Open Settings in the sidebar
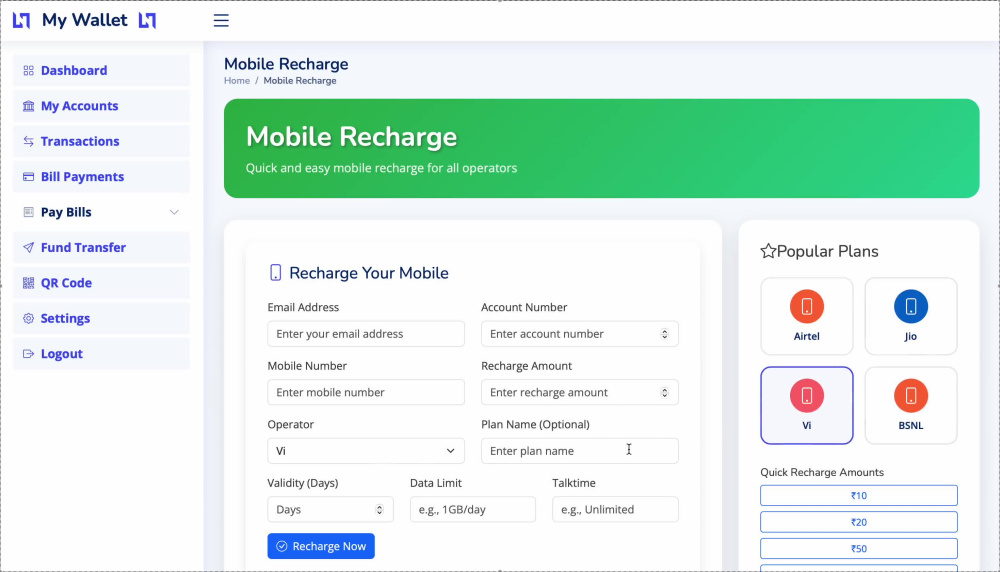 pyautogui.click(x=101, y=318)
